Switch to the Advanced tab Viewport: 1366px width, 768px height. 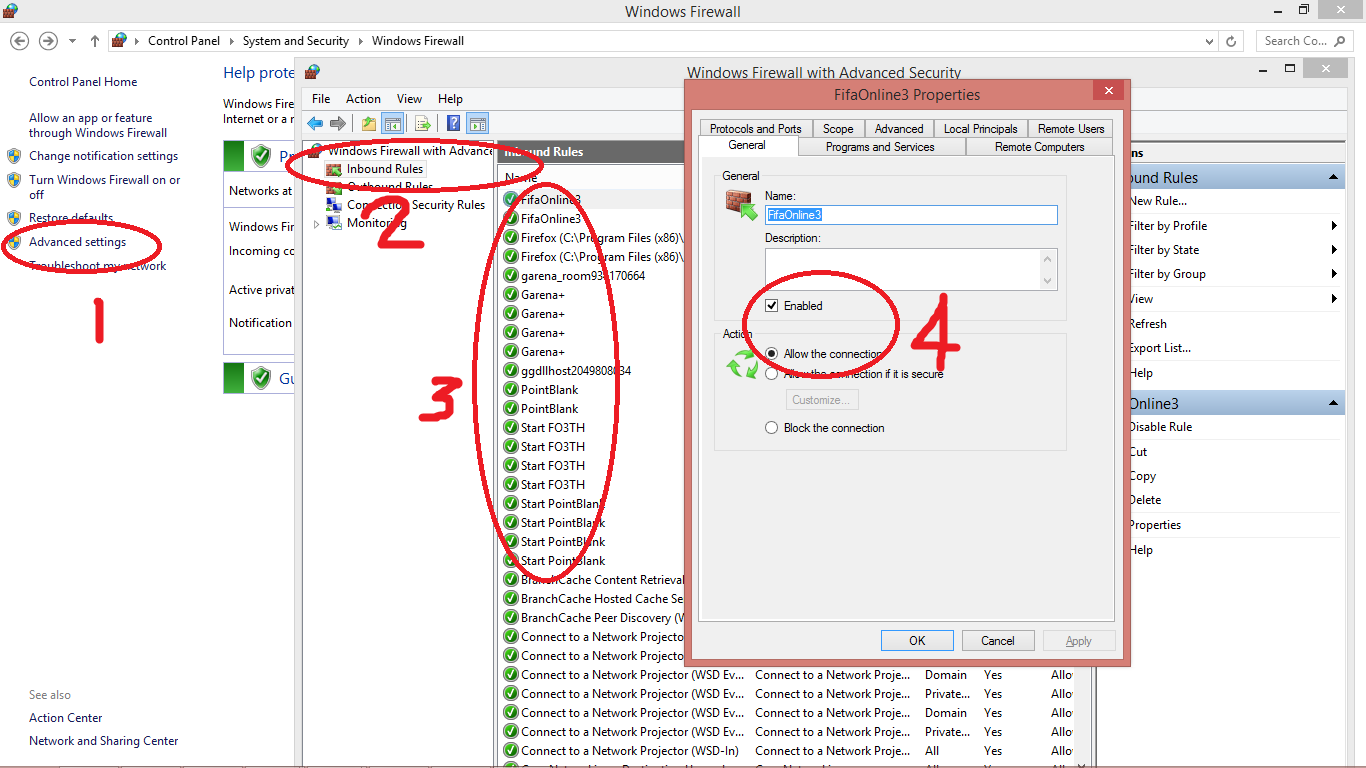[899, 129]
